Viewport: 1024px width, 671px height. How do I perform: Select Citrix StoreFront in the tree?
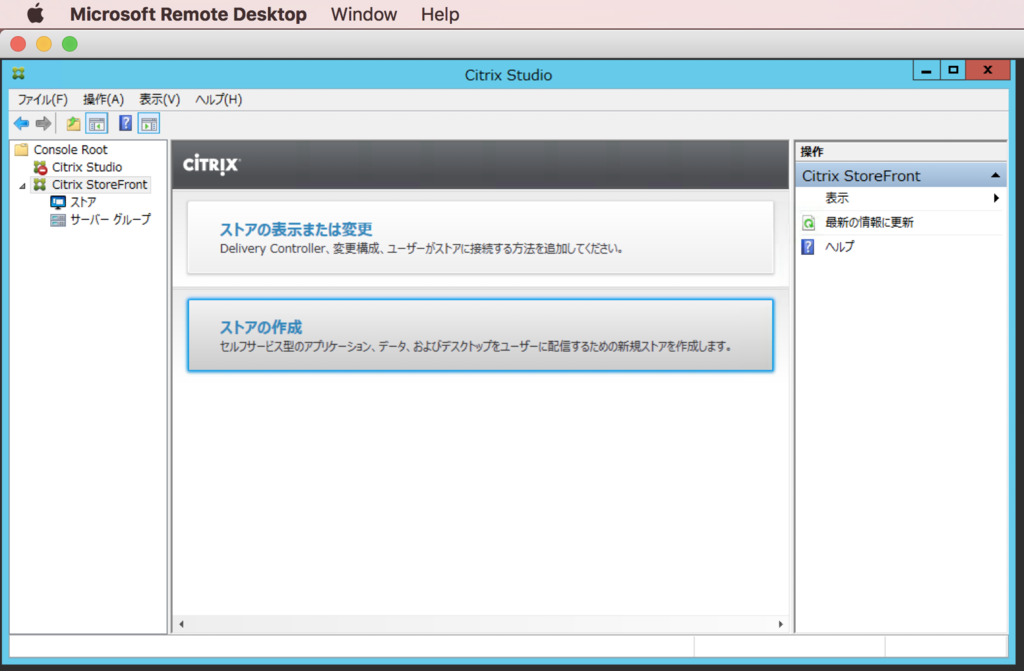(x=100, y=185)
